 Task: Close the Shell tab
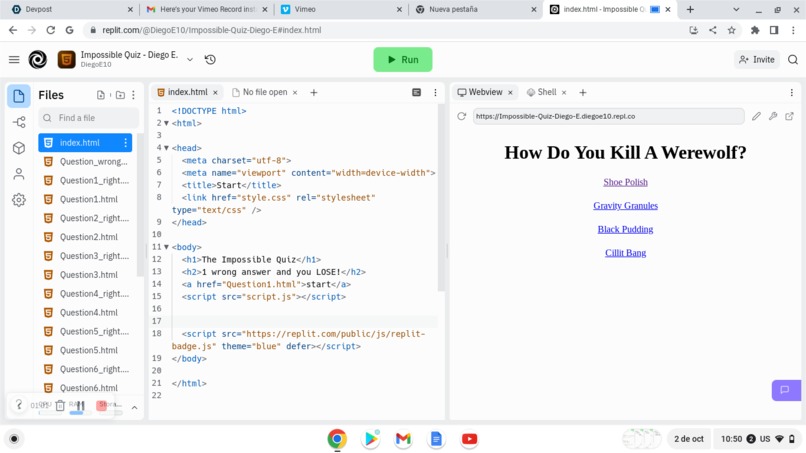coord(564,93)
